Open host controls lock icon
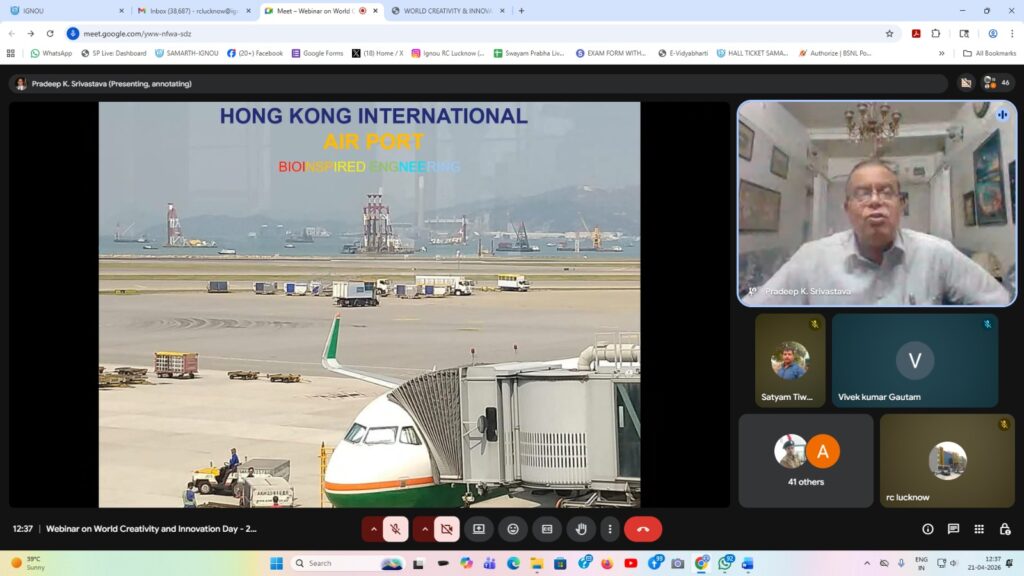Viewport: 1024px width, 576px height. click(1005, 529)
